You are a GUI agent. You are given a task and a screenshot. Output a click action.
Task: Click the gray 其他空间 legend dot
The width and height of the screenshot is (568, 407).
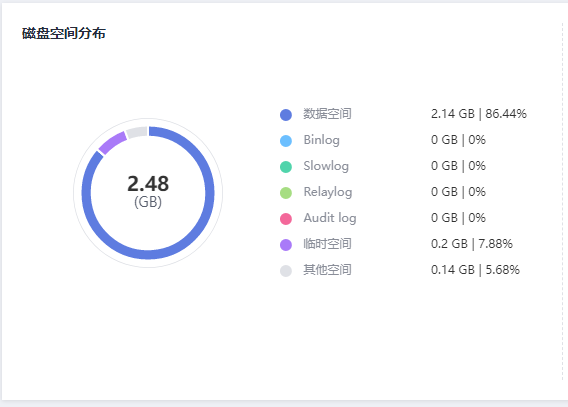(x=286, y=271)
